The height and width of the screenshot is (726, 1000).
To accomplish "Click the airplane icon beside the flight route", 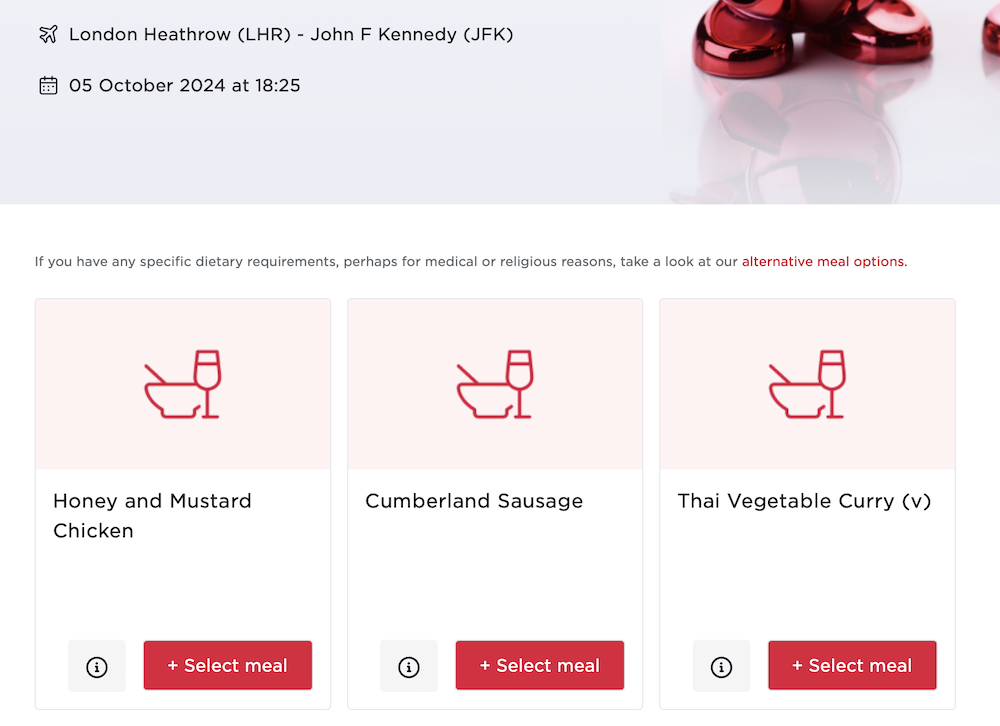I will click(48, 34).
